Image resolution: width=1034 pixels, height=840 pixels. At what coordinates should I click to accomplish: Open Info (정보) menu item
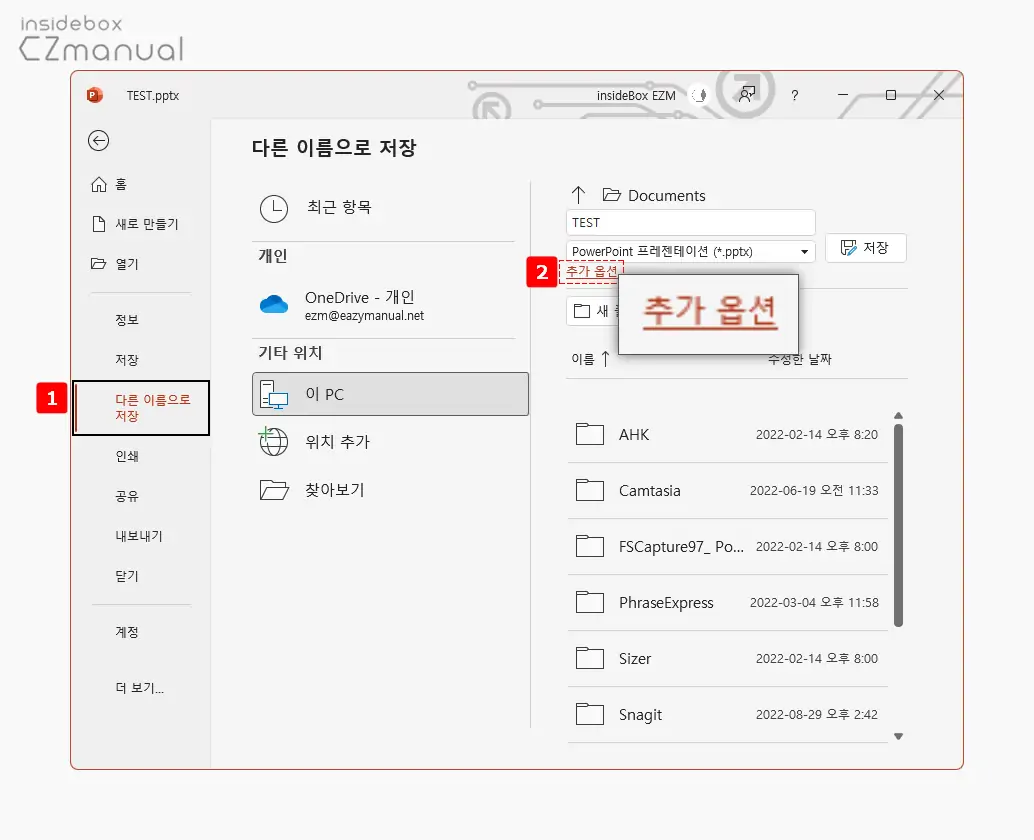click(x=127, y=320)
